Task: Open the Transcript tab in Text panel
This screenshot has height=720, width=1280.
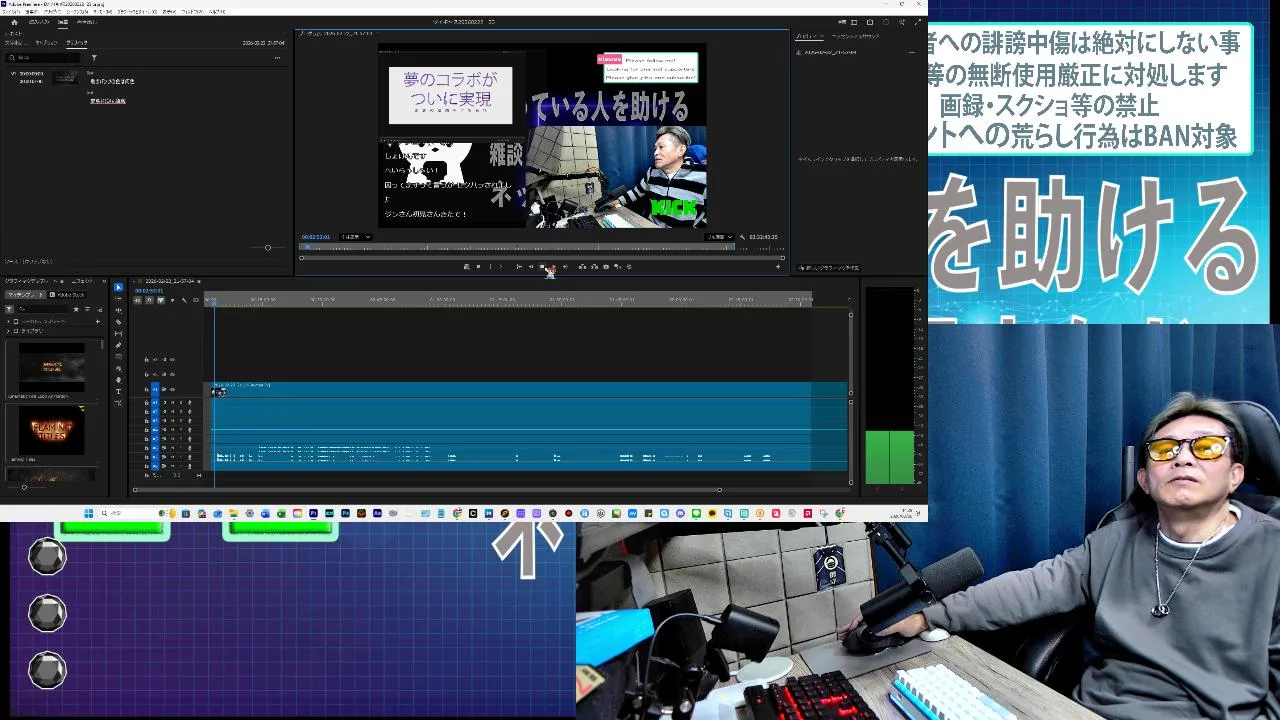Action: 14,43
